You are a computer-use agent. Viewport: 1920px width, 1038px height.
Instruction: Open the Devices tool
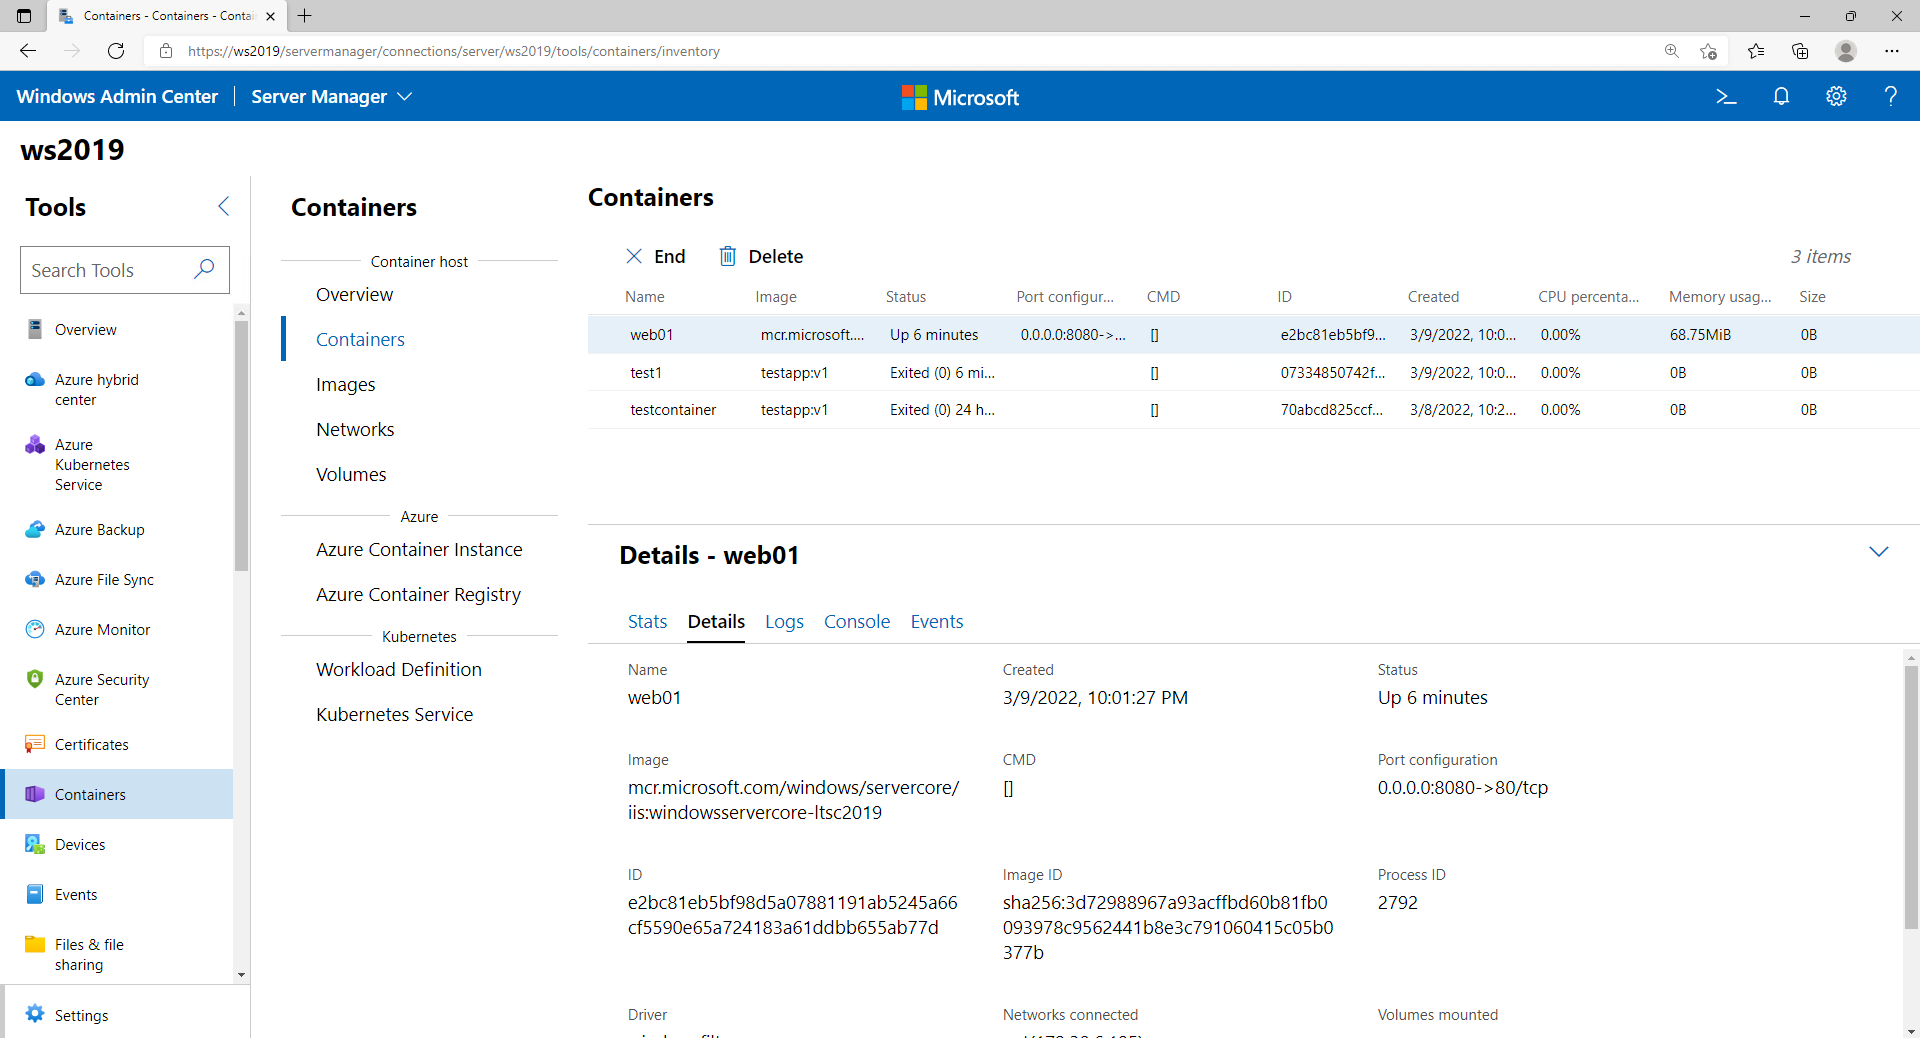80,844
